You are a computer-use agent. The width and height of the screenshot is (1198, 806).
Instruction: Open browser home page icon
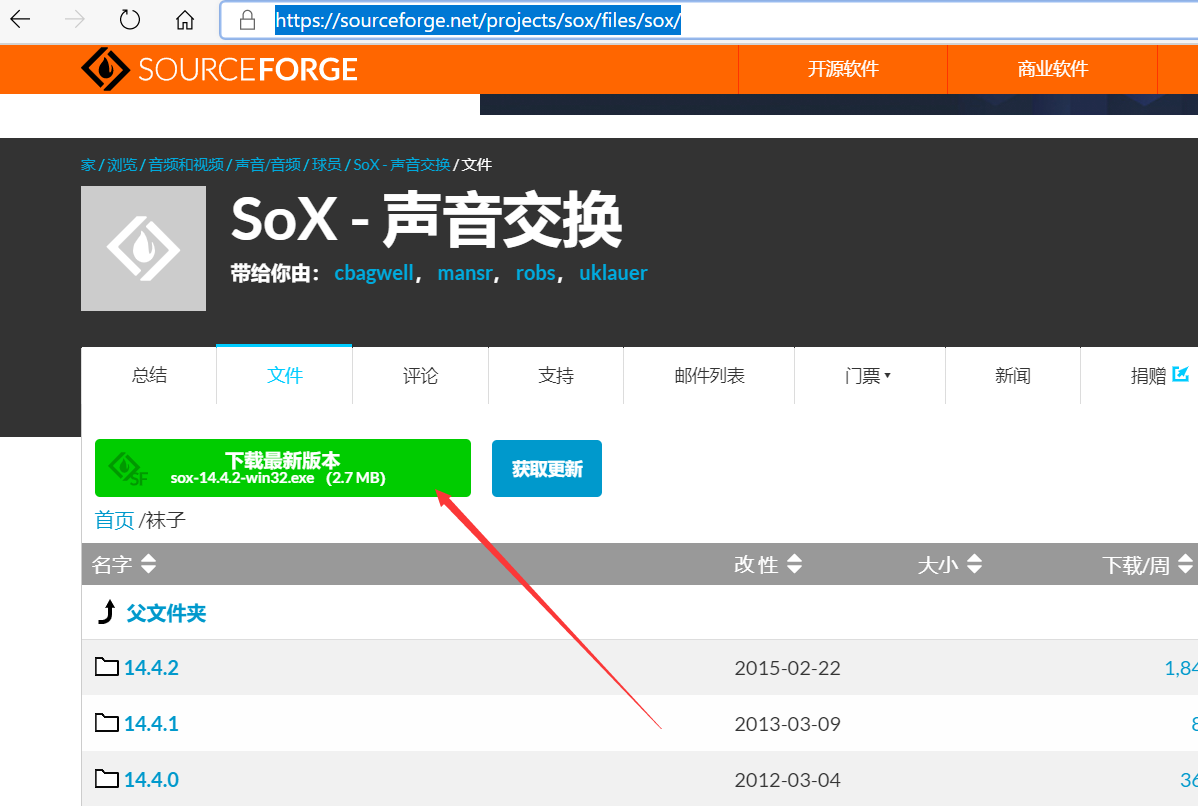click(x=185, y=19)
